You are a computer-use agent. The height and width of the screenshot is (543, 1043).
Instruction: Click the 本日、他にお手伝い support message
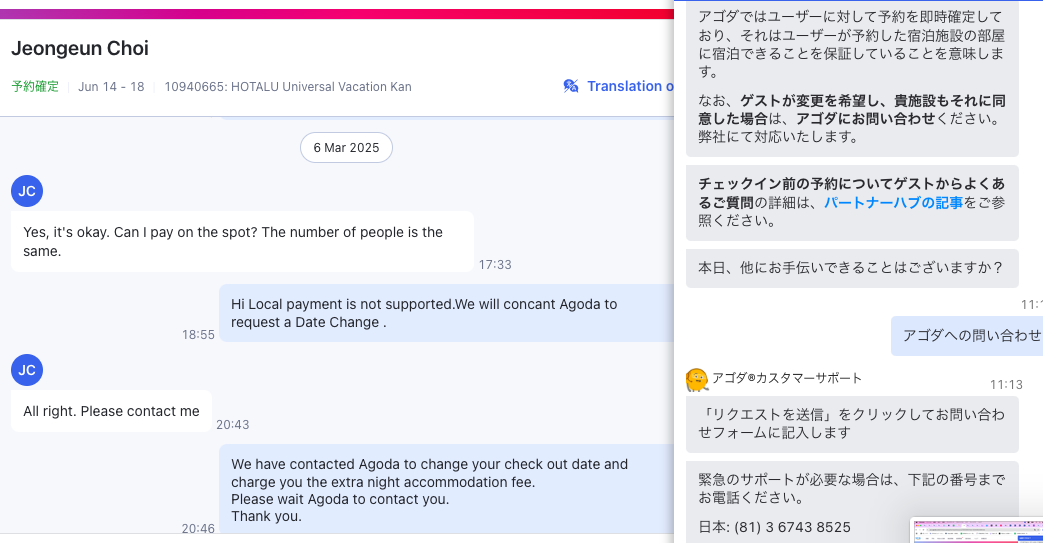coord(851,268)
